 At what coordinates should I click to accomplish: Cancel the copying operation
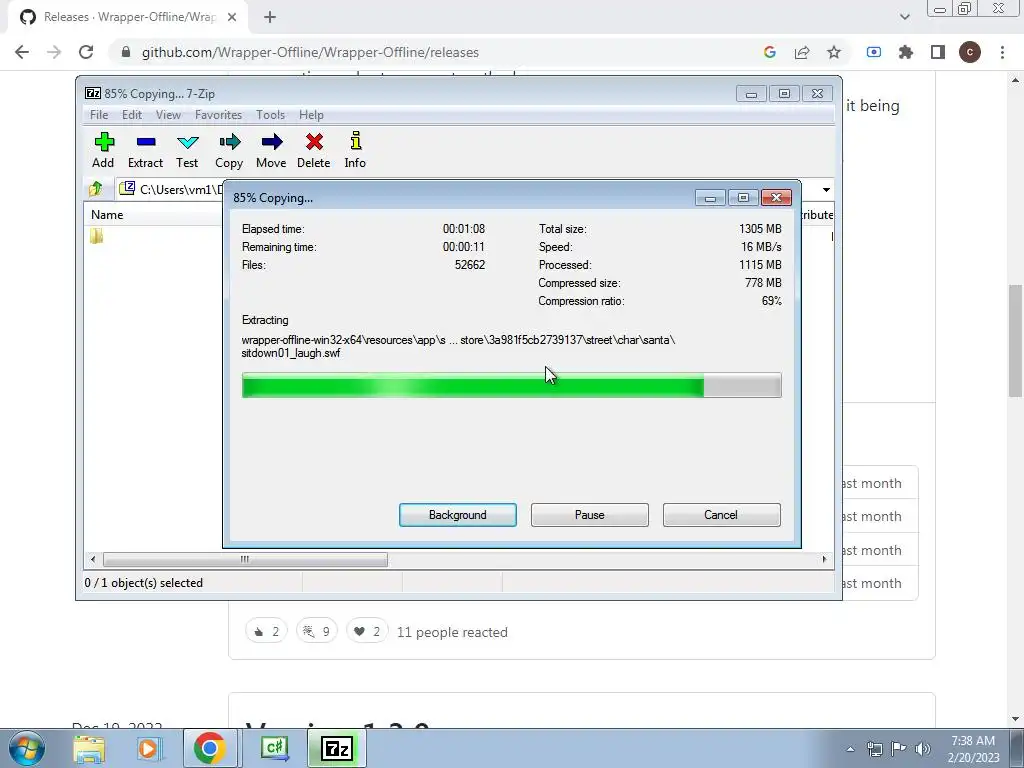point(721,515)
